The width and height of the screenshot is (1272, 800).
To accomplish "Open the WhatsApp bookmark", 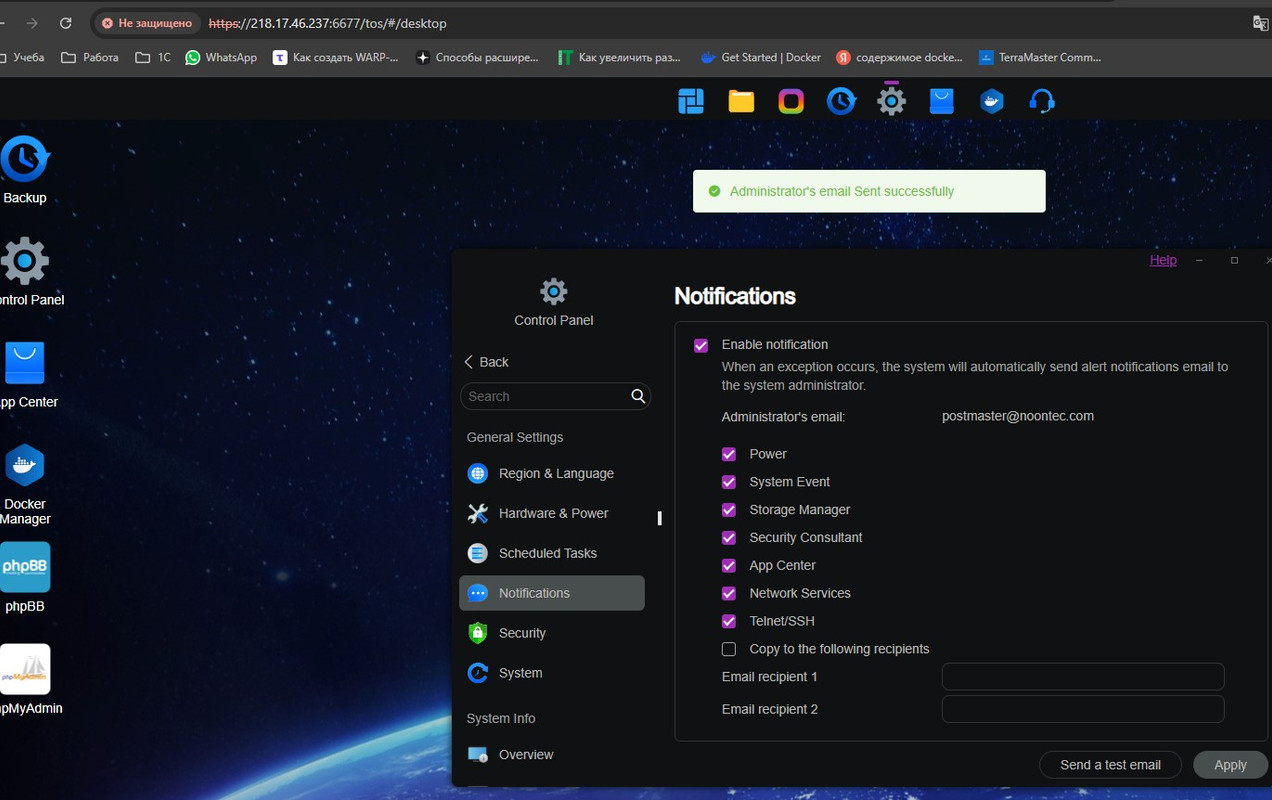I will 221,58.
